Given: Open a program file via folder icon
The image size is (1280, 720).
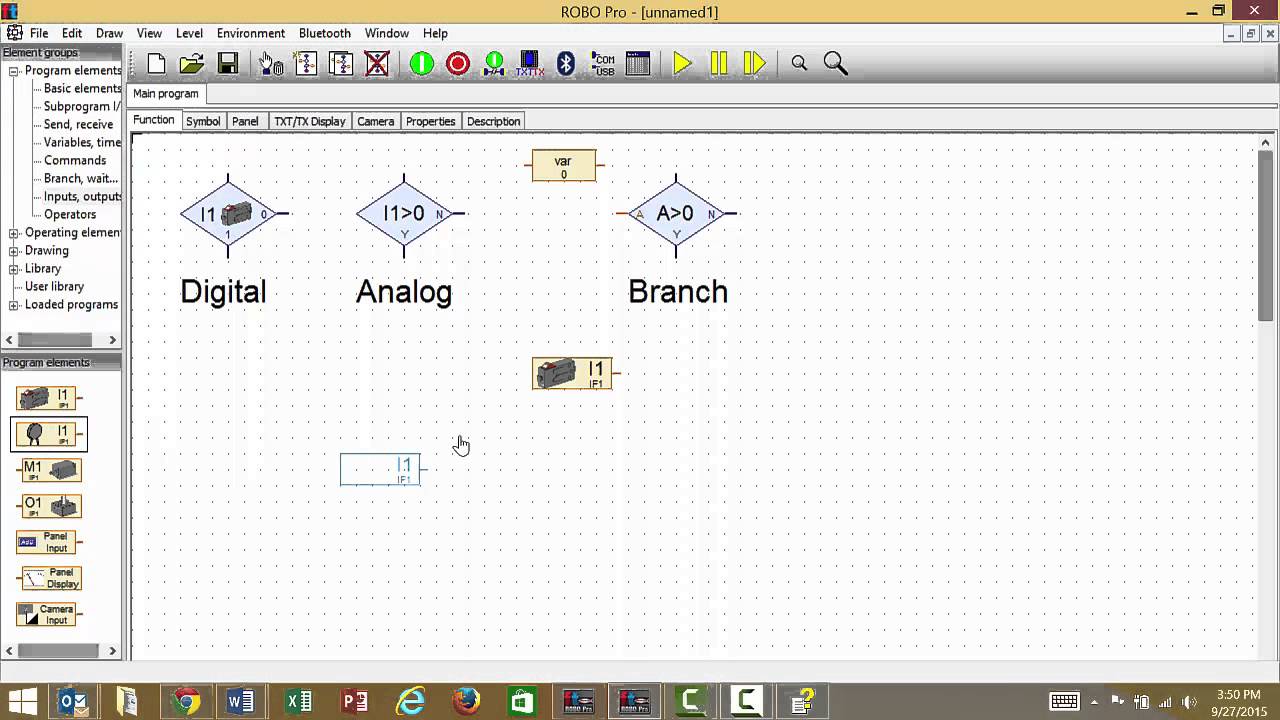Looking at the screenshot, I should [192, 64].
